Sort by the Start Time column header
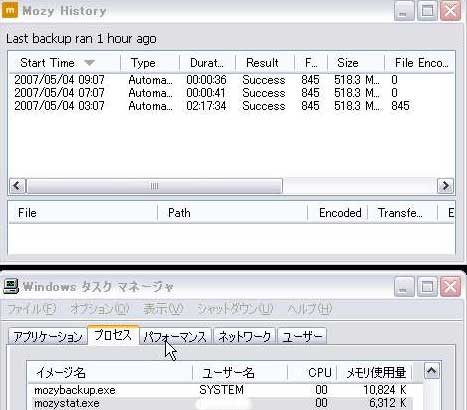This screenshot has width=467, height=410. click(64, 63)
